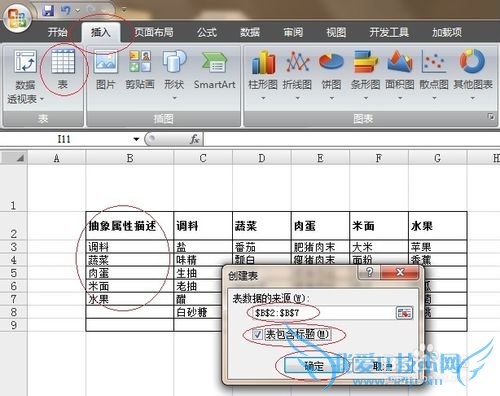Expand the Line chart dropdown arrow

point(297,98)
